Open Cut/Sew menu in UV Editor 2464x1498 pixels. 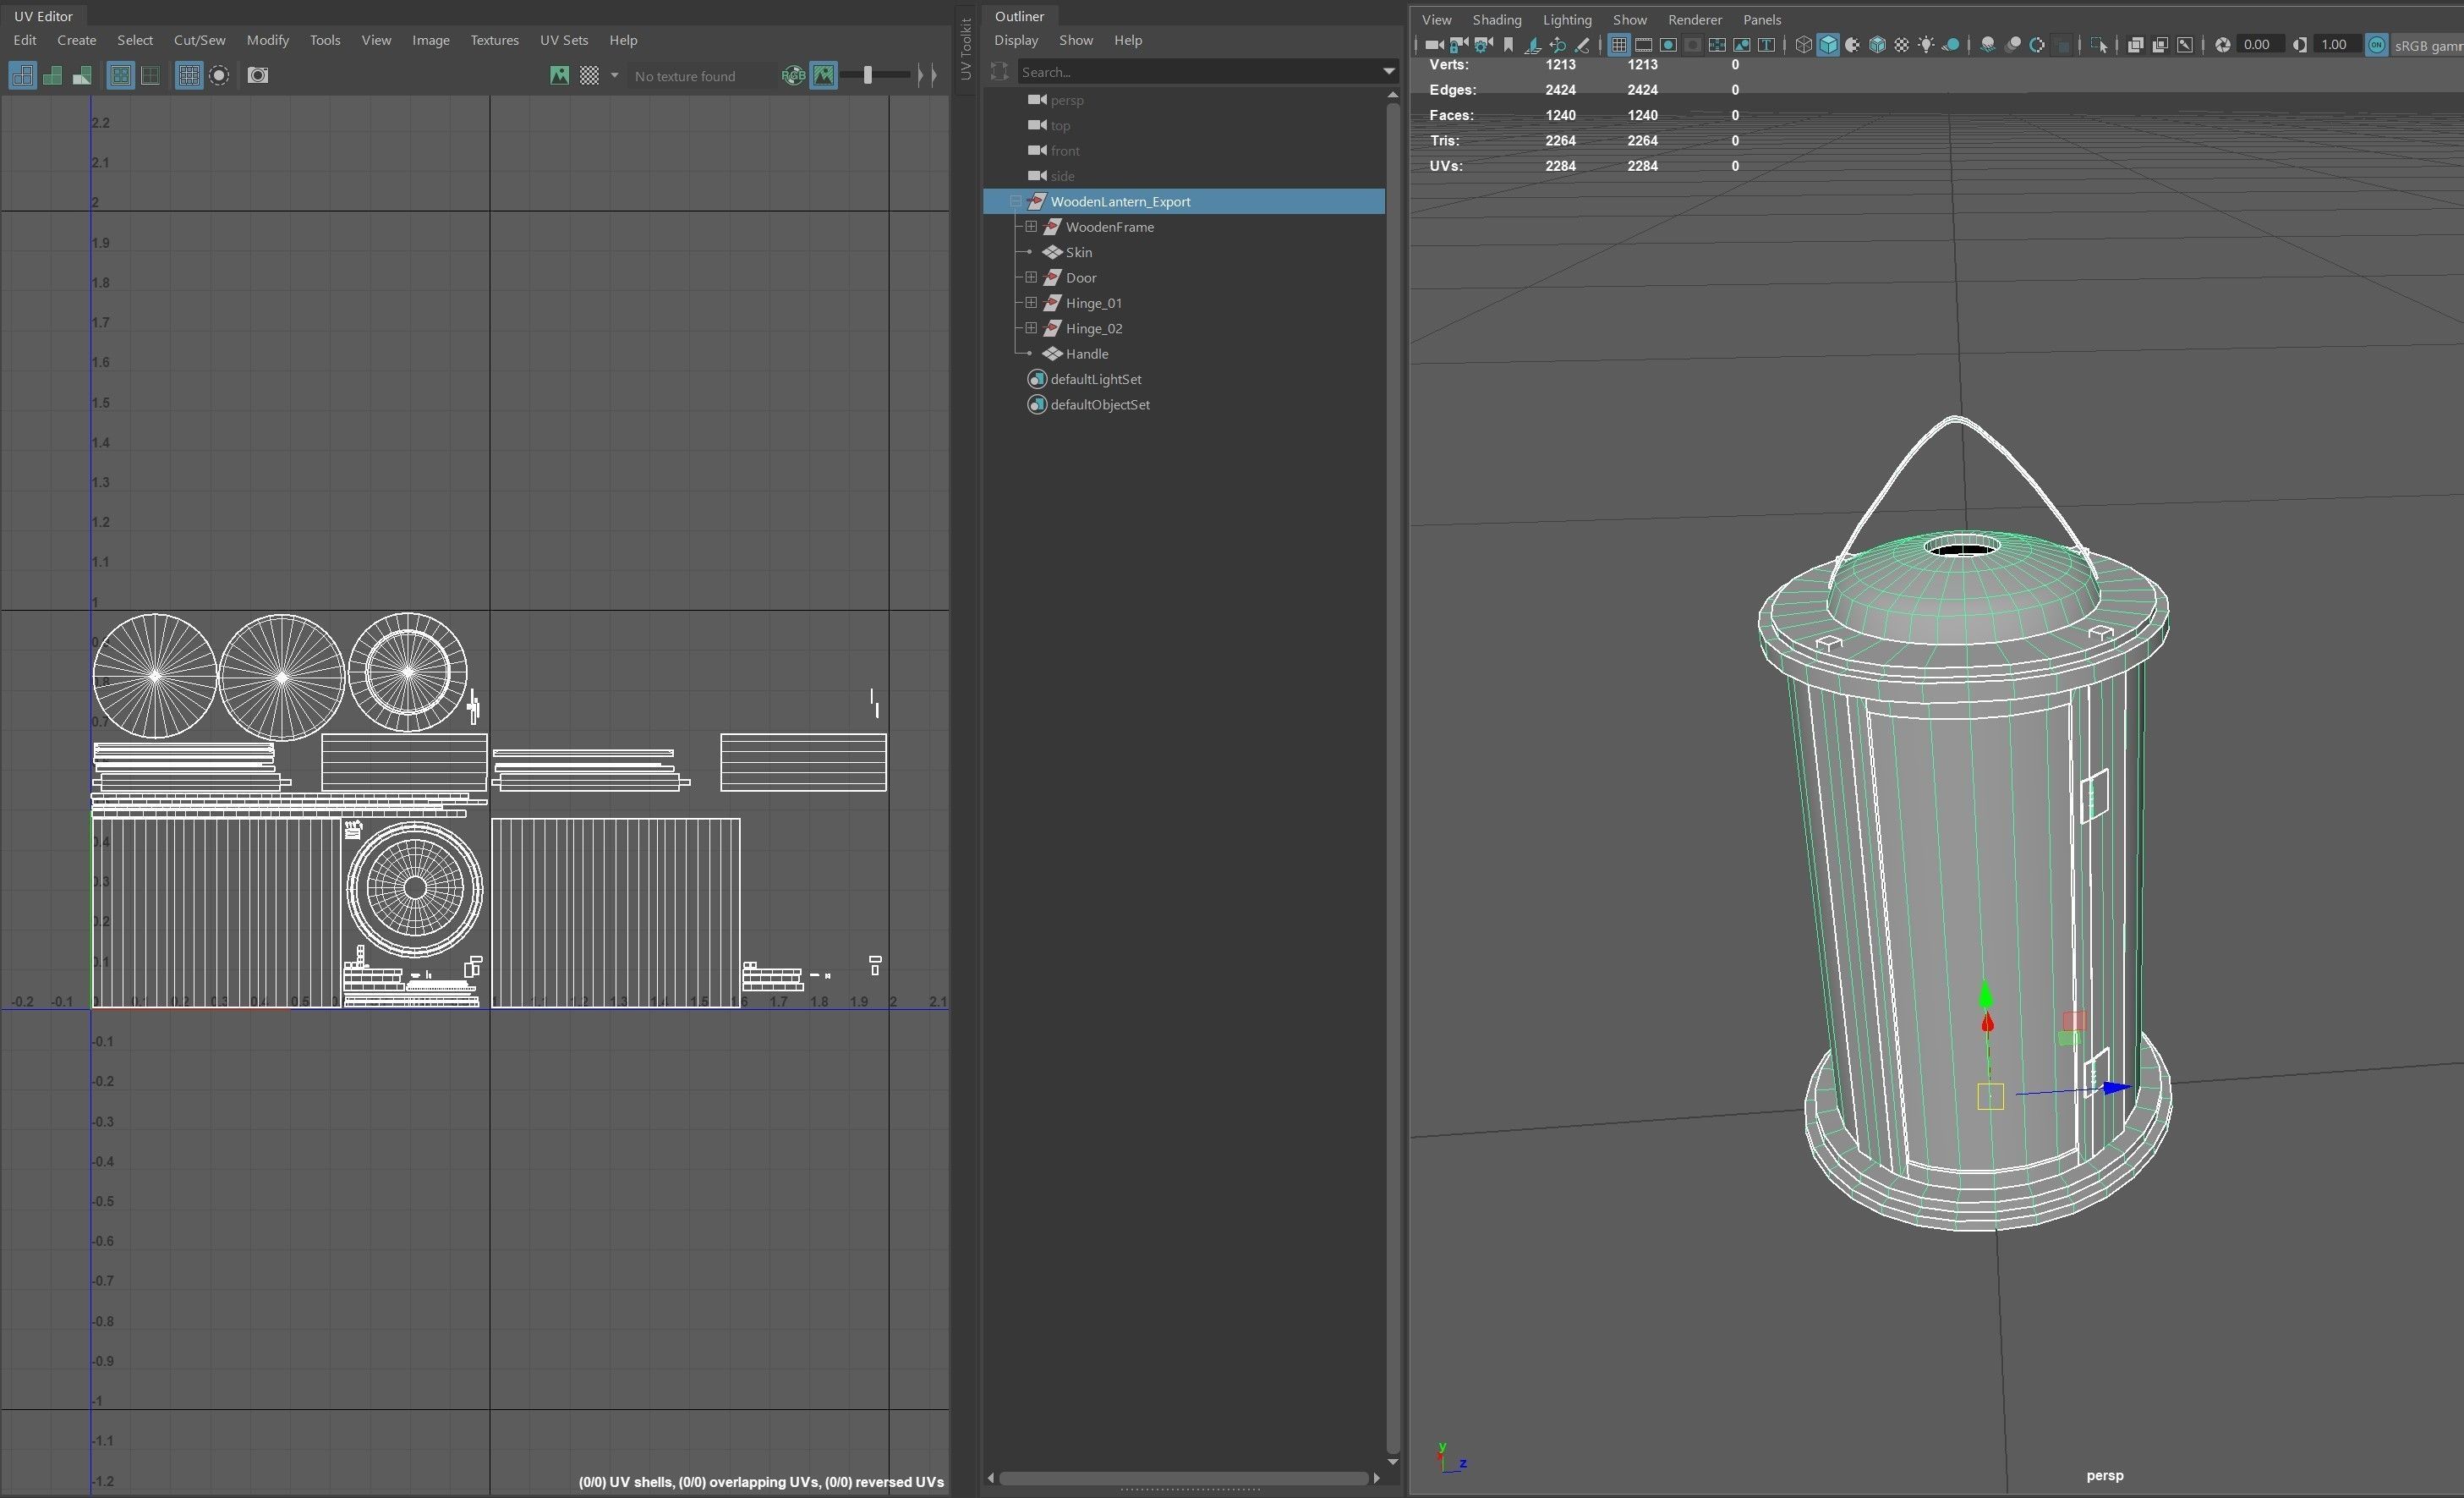click(199, 40)
